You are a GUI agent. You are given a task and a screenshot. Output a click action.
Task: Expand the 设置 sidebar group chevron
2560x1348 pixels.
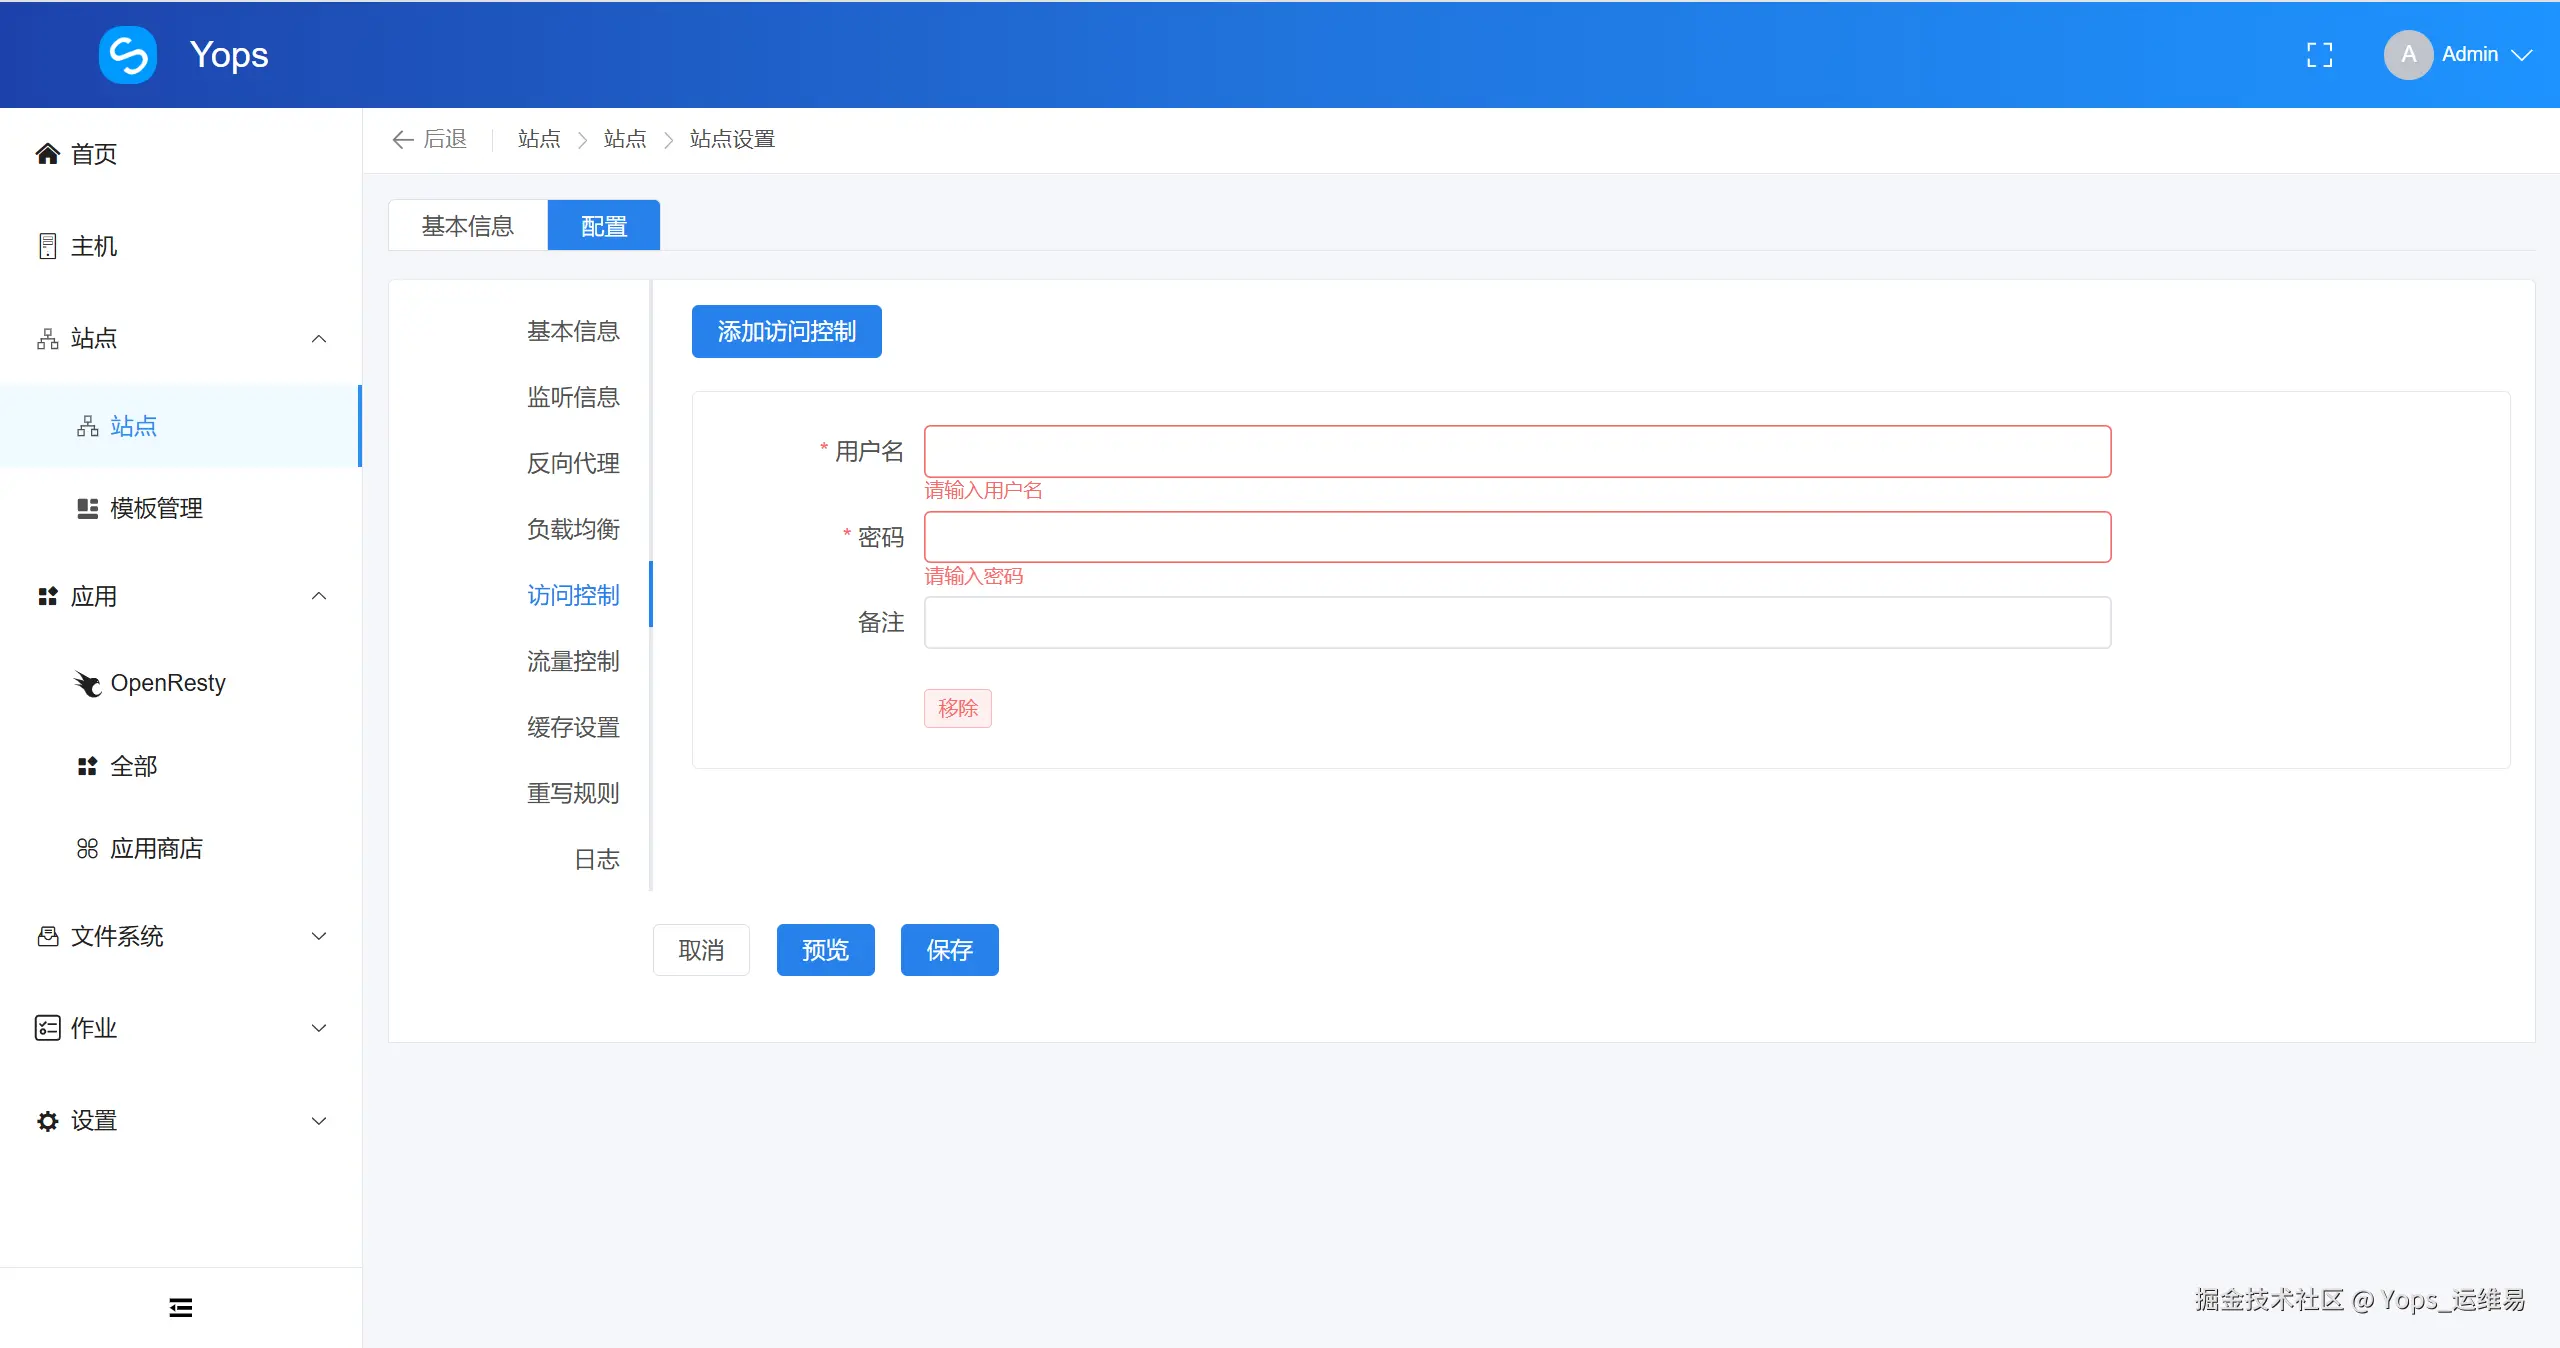(x=319, y=1121)
